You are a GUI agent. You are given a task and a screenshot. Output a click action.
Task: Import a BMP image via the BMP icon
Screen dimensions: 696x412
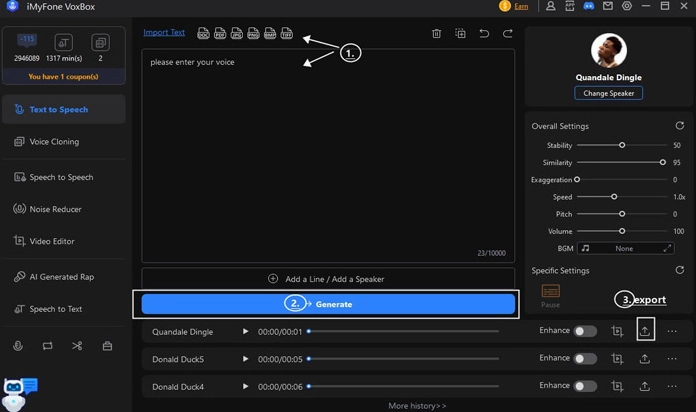pyautogui.click(x=270, y=33)
